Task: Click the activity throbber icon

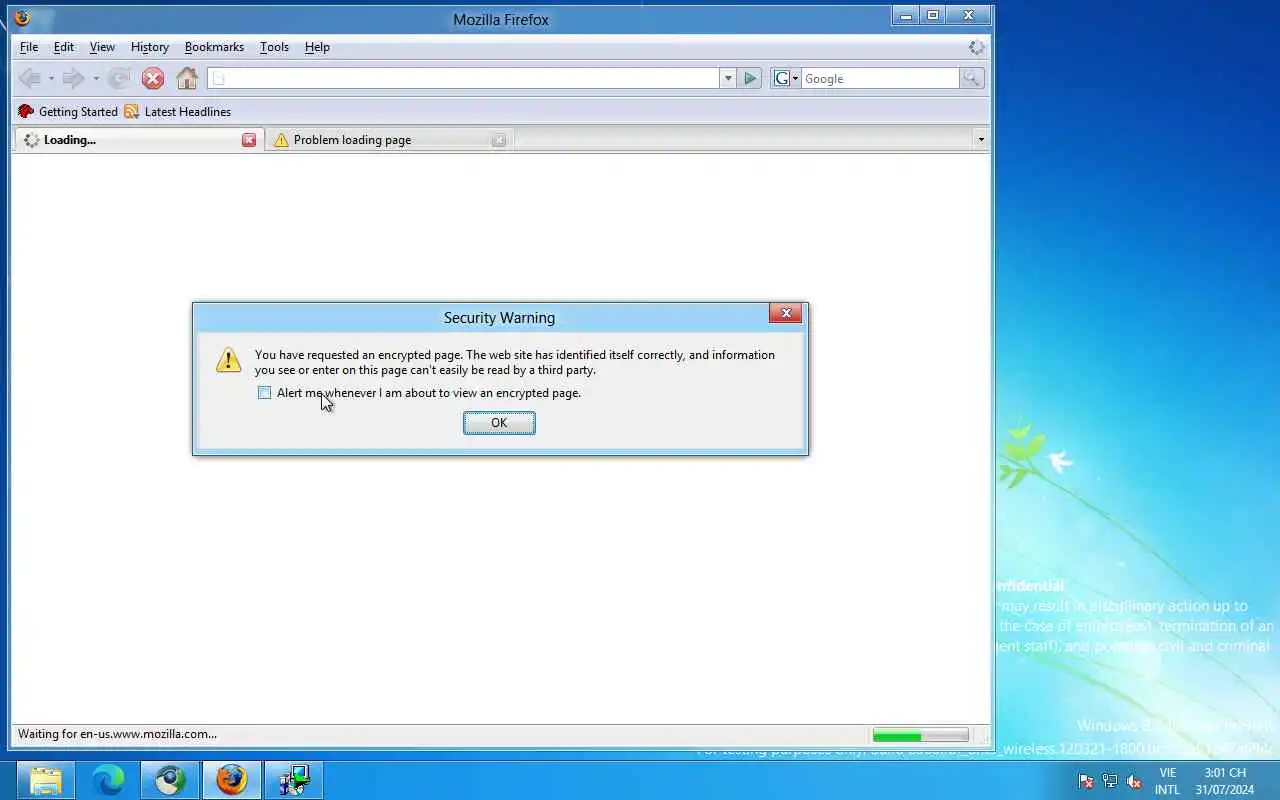Action: coord(976,47)
